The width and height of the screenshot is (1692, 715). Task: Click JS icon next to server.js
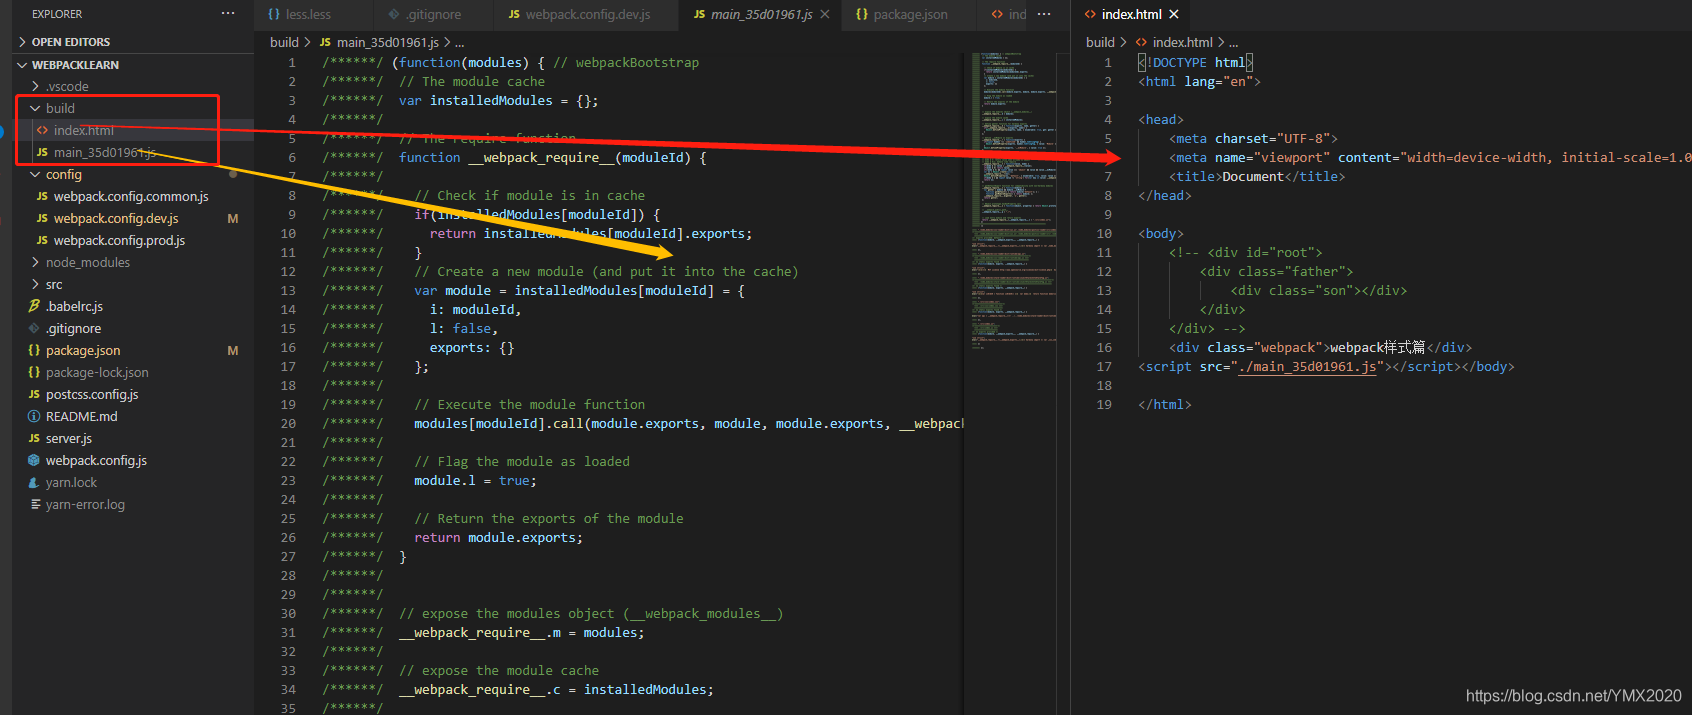coord(34,438)
